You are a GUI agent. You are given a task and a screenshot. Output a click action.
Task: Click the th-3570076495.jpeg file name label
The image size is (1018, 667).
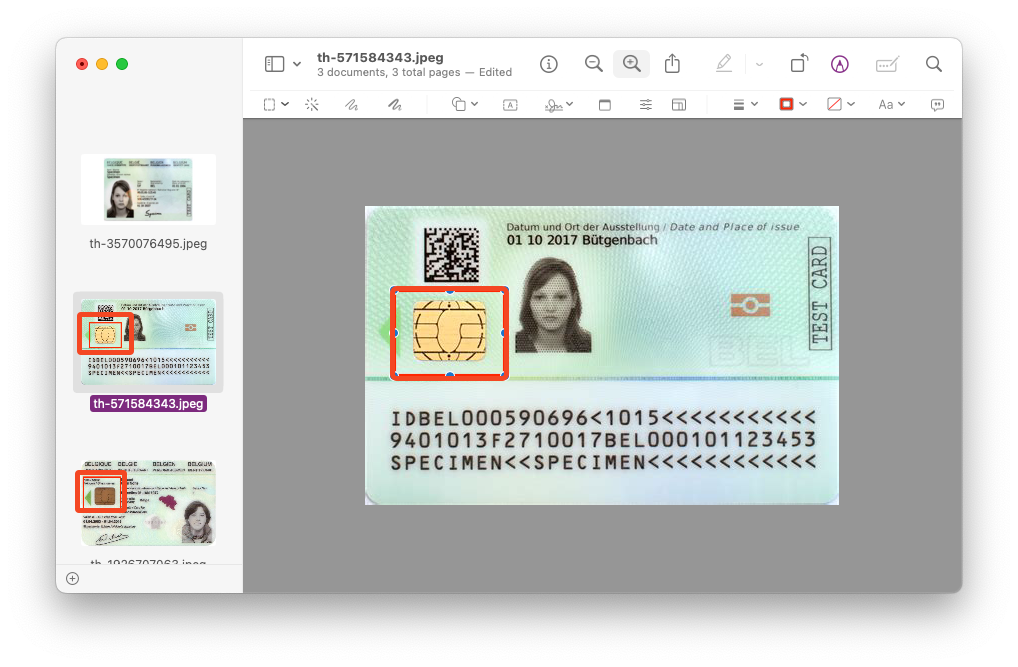click(148, 244)
